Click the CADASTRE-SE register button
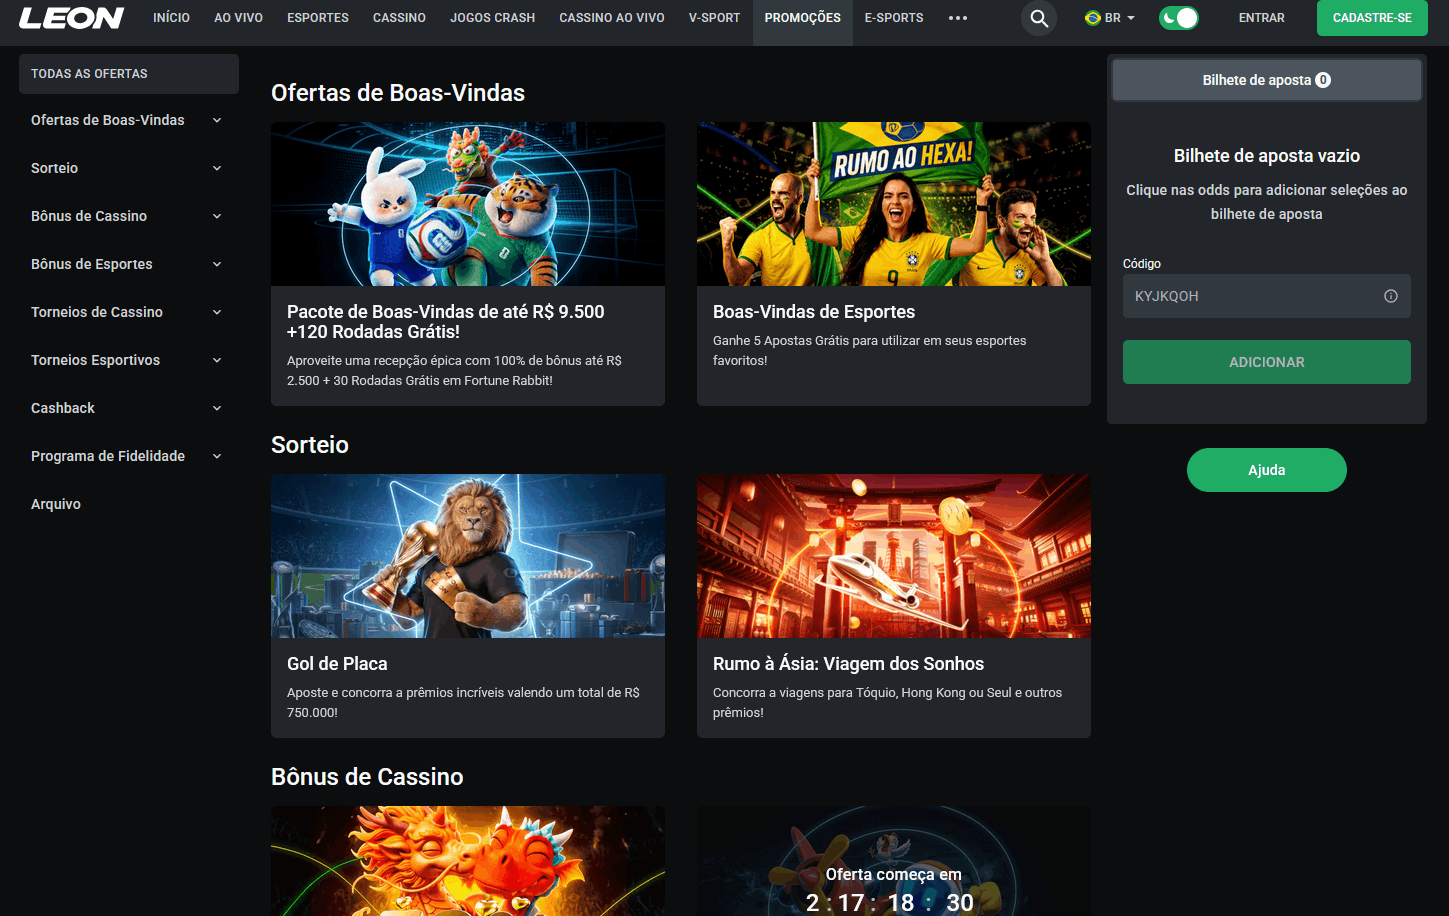Viewport: 1449px width, 916px height. click(1372, 18)
